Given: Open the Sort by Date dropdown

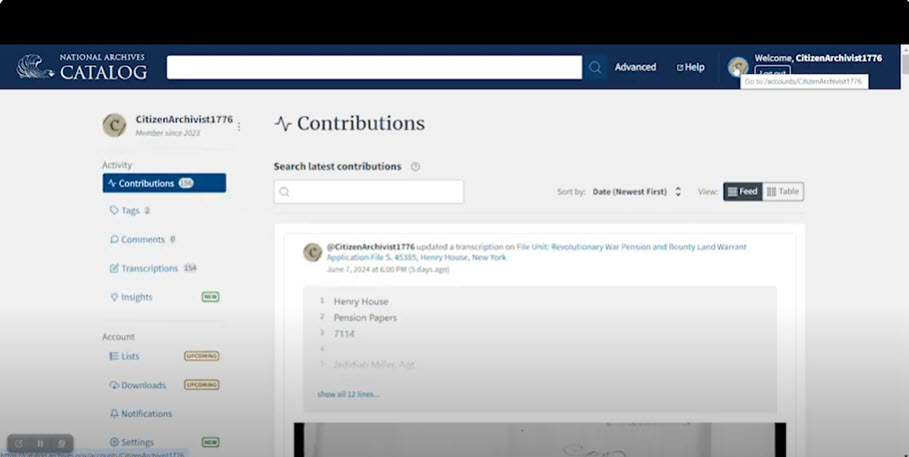Looking at the screenshot, I should click(x=637, y=192).
